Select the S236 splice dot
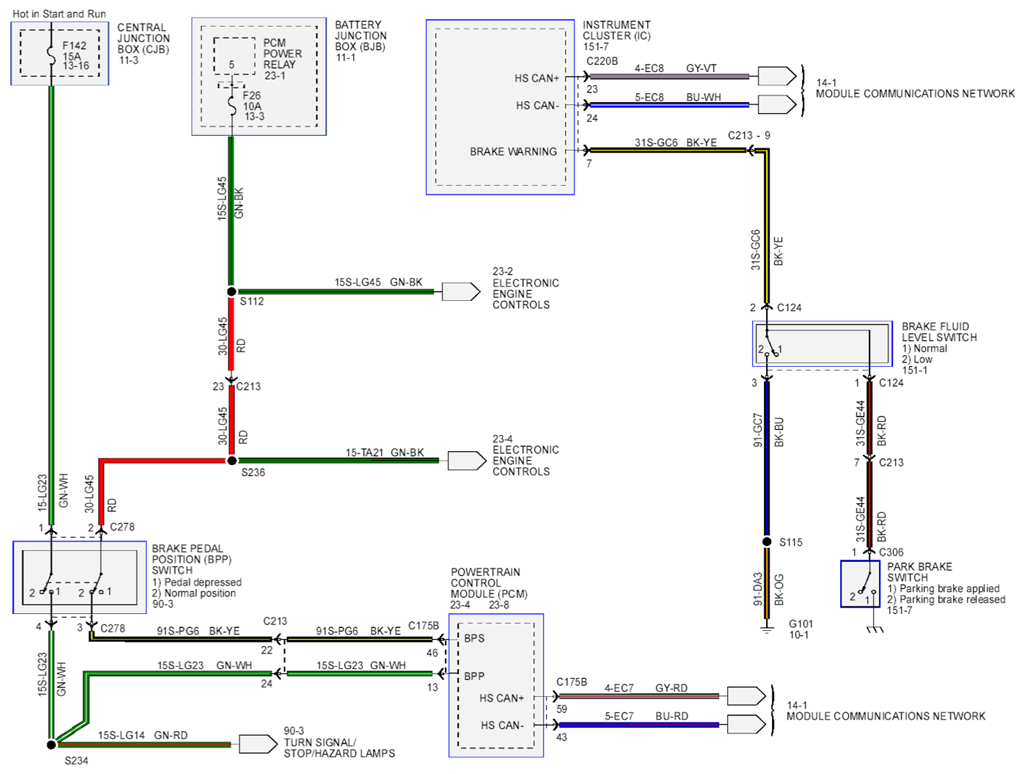Image resolution: width=1025 pixels, height=774 pixels. (231, 460)
